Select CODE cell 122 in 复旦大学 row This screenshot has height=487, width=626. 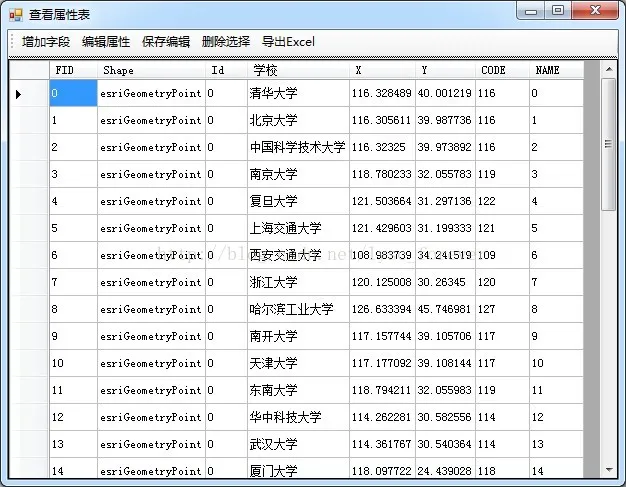pos(502,201)
